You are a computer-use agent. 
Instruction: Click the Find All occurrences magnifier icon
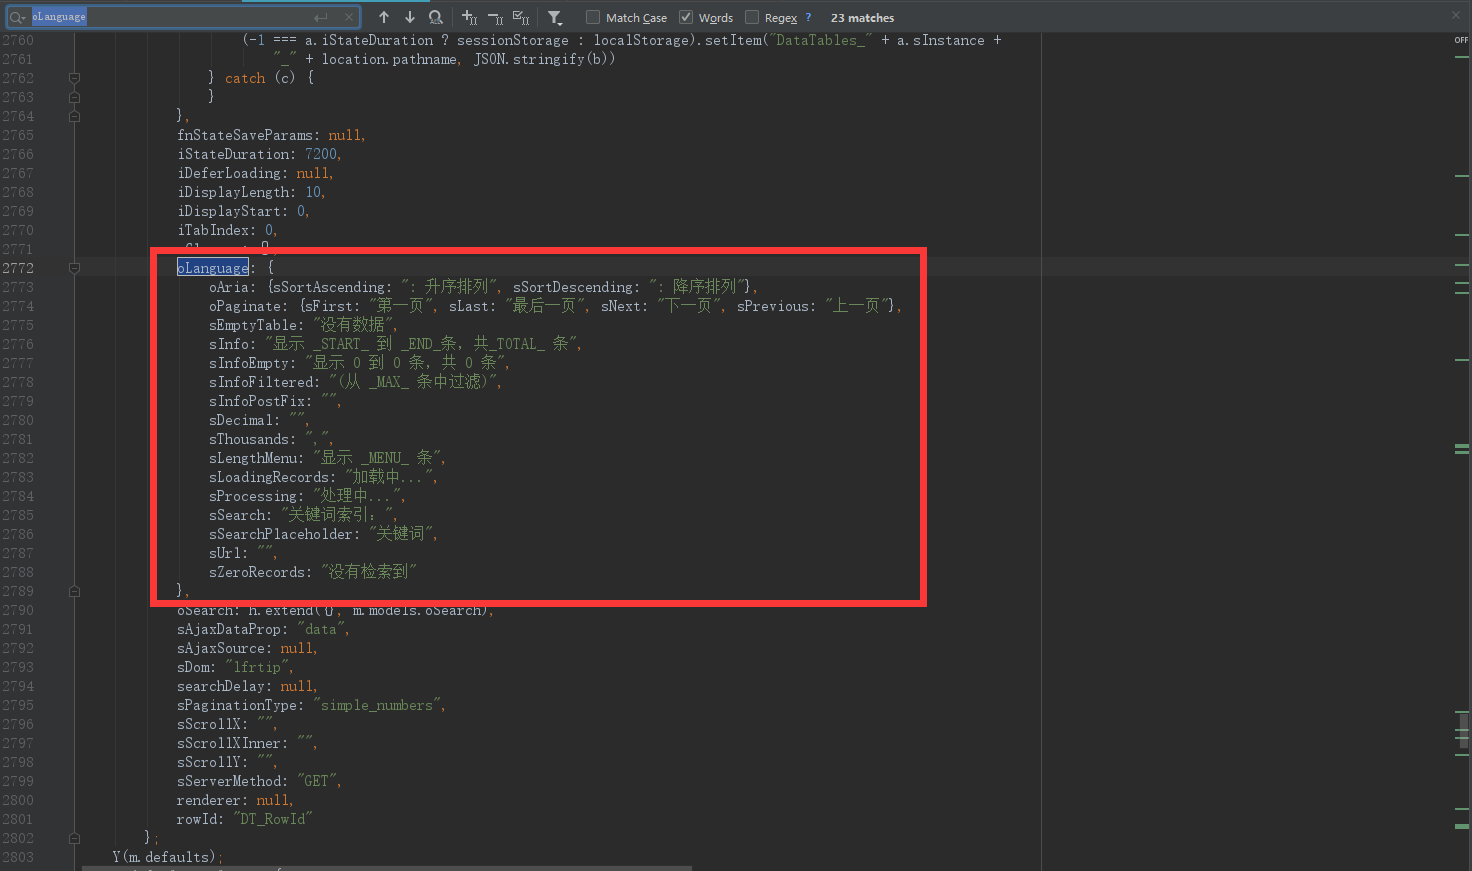435,17
